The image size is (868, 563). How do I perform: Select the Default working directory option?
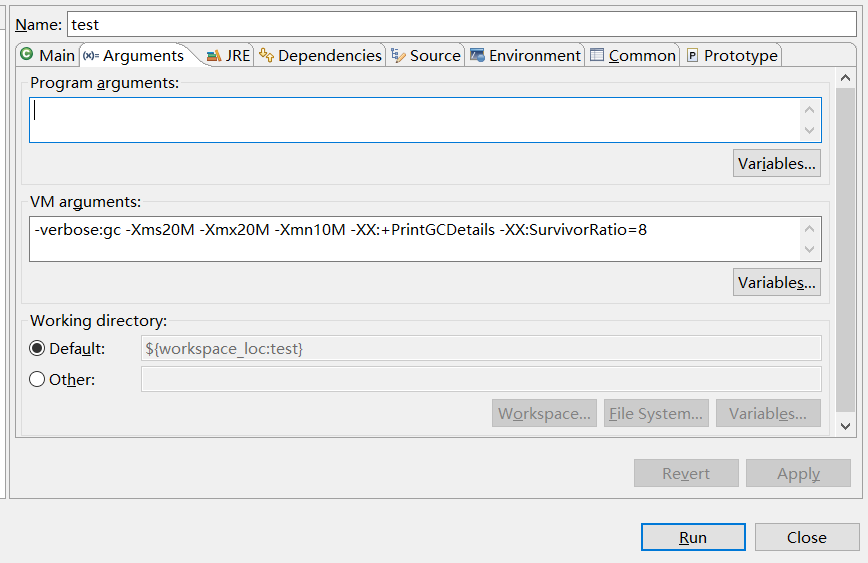point(38,348)
